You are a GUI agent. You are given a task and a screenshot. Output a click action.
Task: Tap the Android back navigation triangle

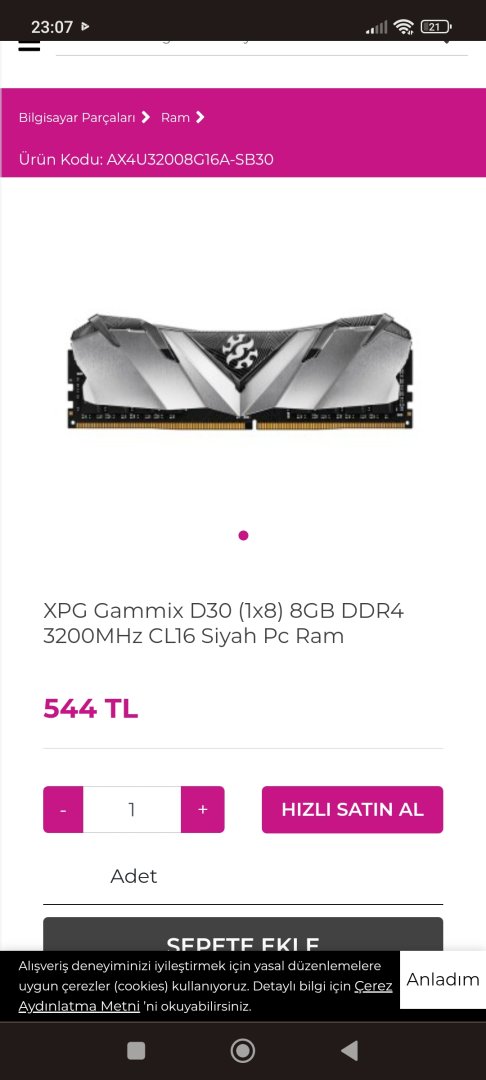350,1050
